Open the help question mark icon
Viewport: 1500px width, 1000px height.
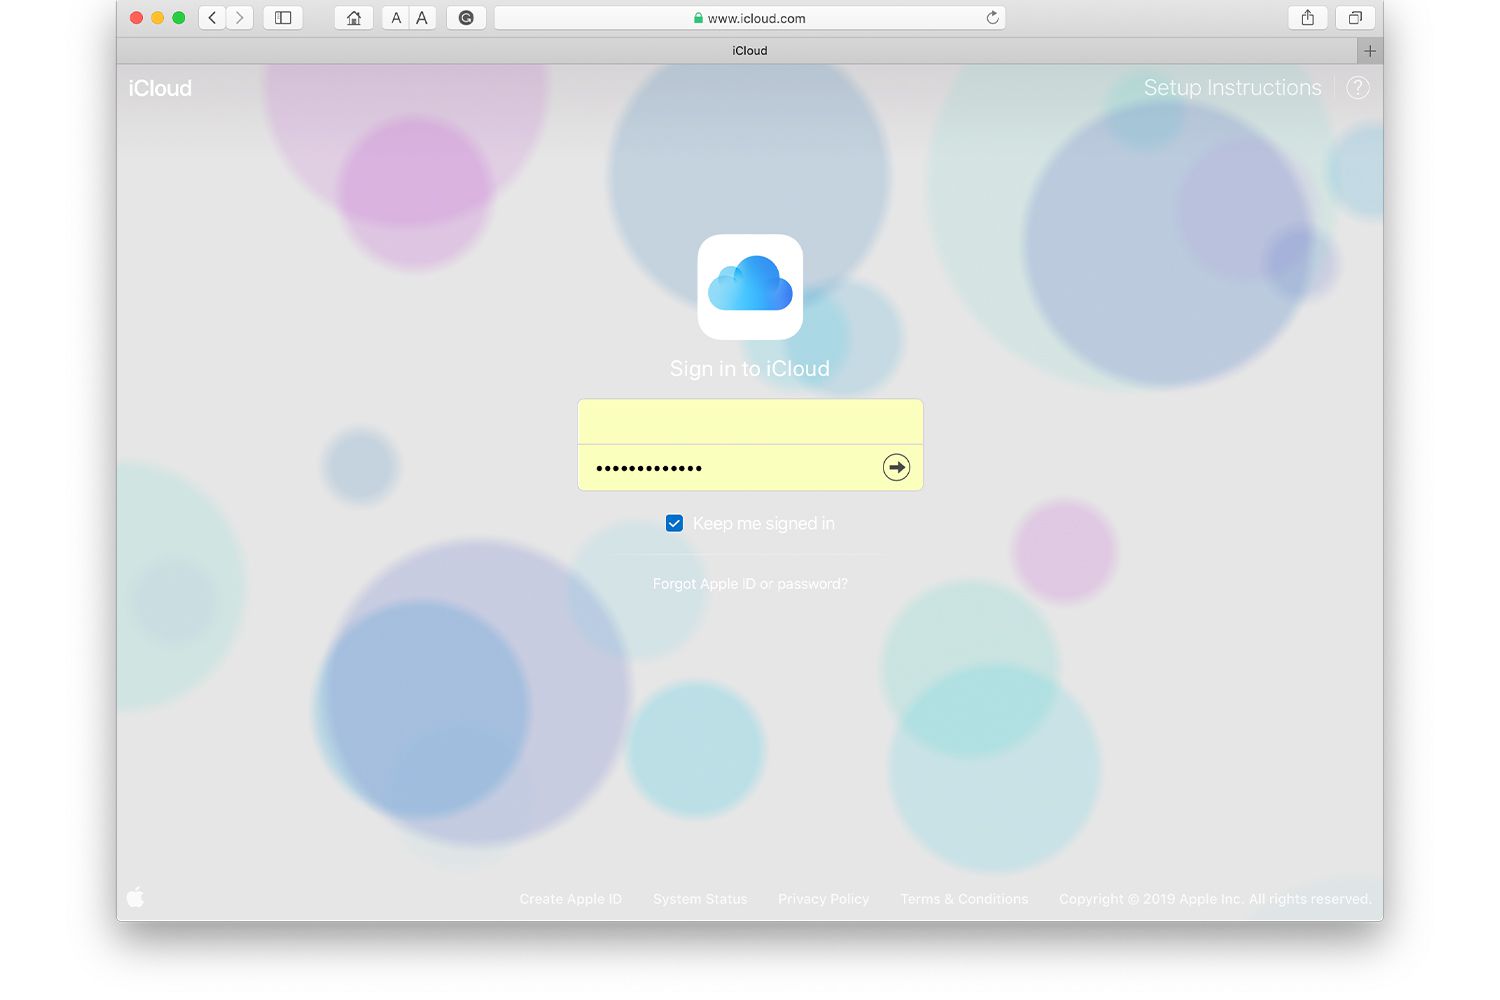(x=1358, y=88)
